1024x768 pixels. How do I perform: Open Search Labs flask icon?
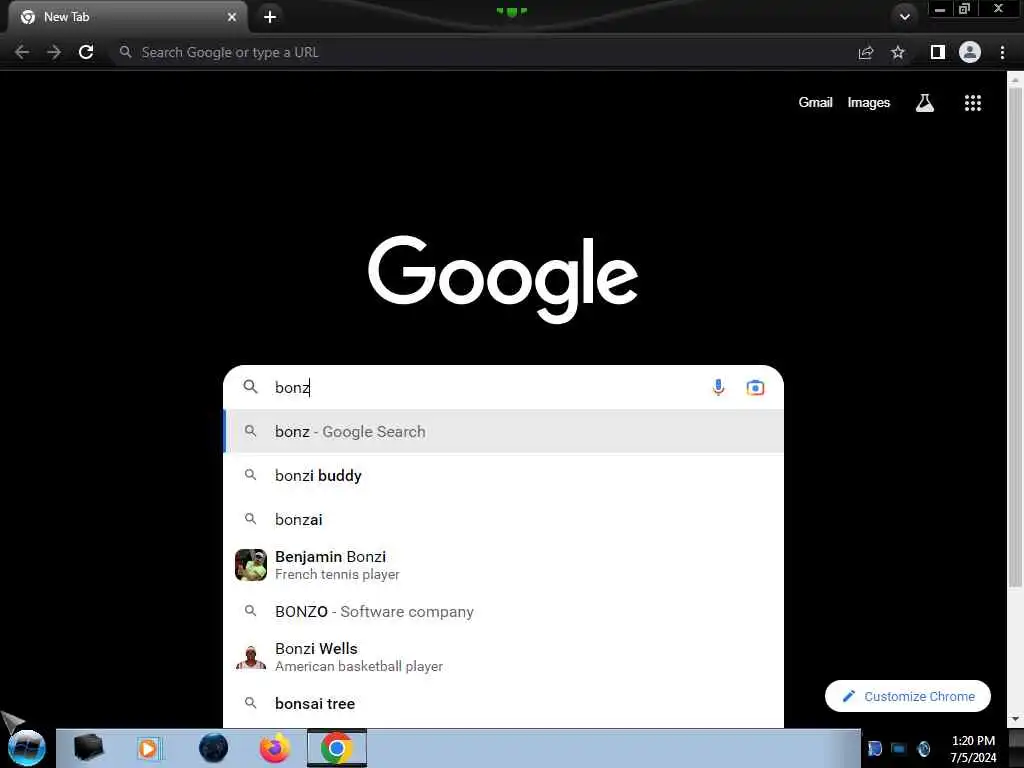(x=925, y=103)
